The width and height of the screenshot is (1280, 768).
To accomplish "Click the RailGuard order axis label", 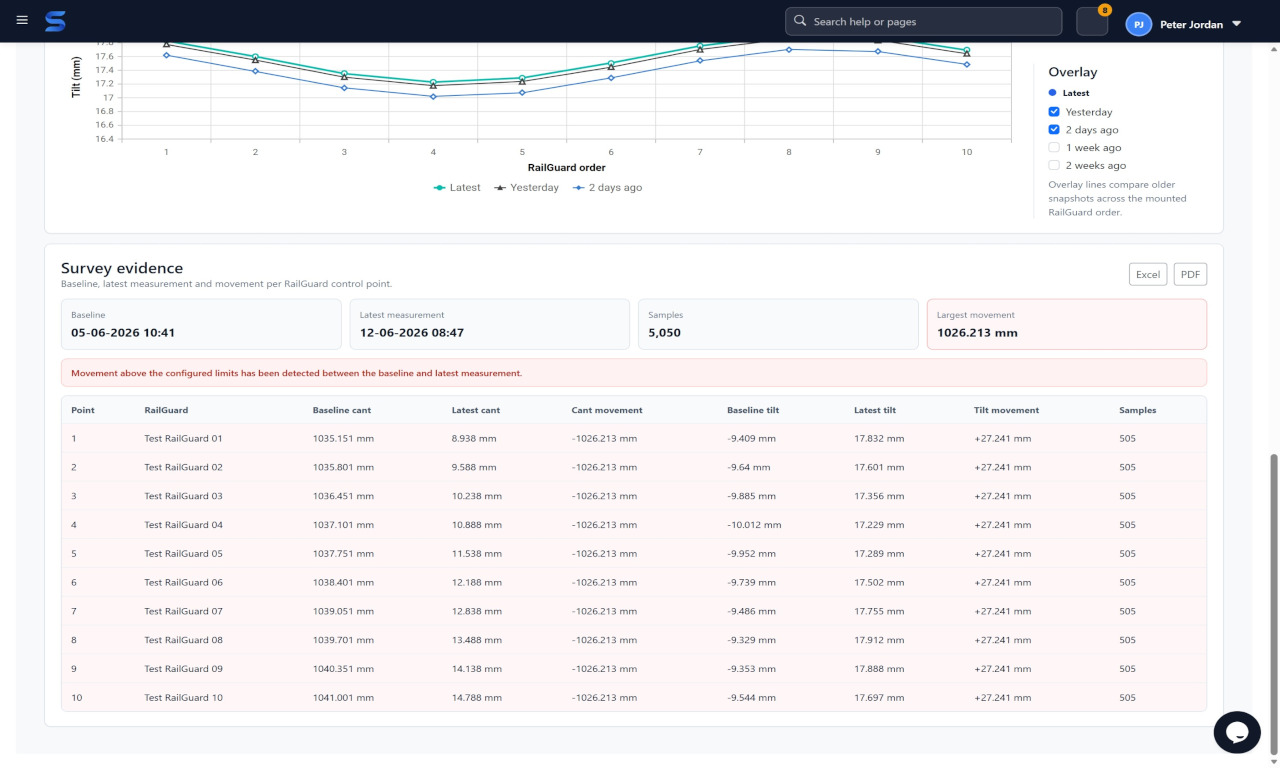I will 566,167.
